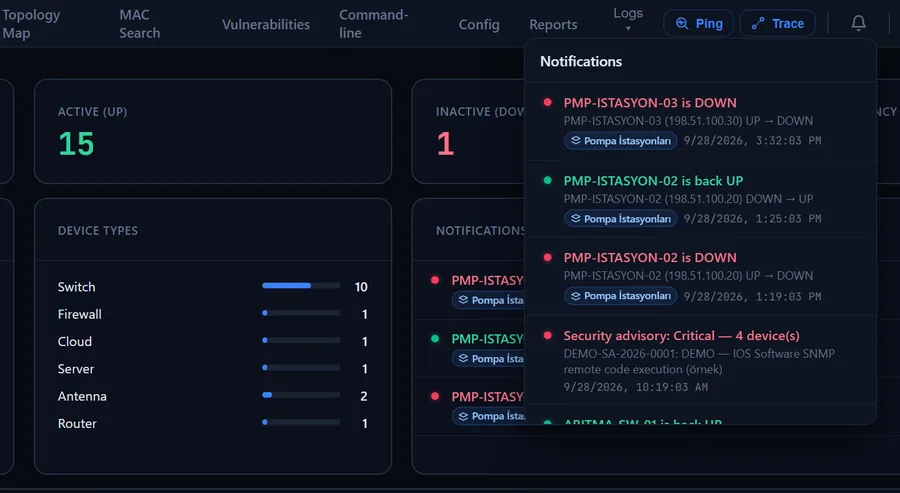
Task: Select the Cloud row in Device Types
Action: [212, 341]
